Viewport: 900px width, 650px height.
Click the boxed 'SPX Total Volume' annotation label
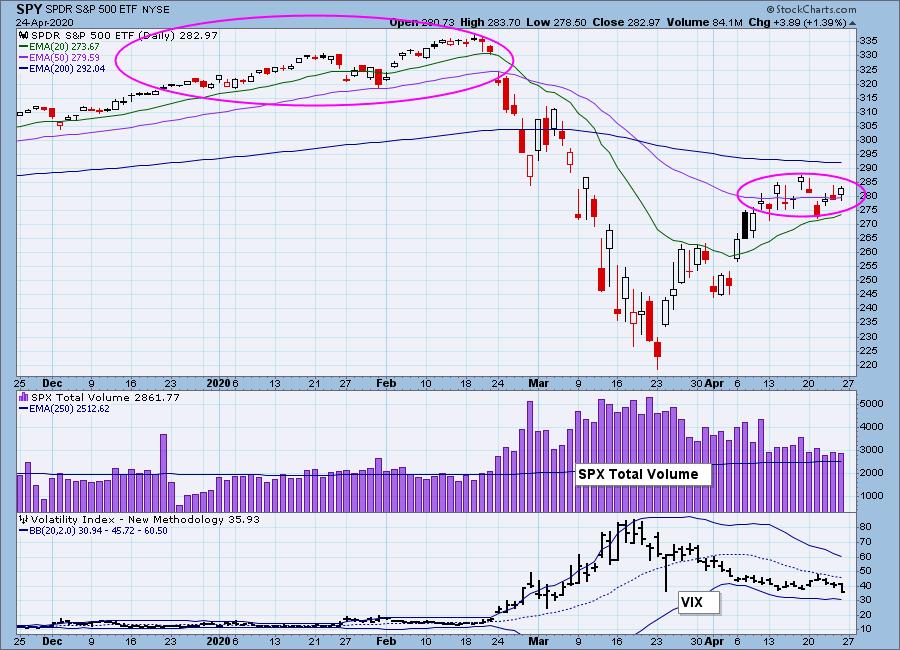click(x=643, y=474)
